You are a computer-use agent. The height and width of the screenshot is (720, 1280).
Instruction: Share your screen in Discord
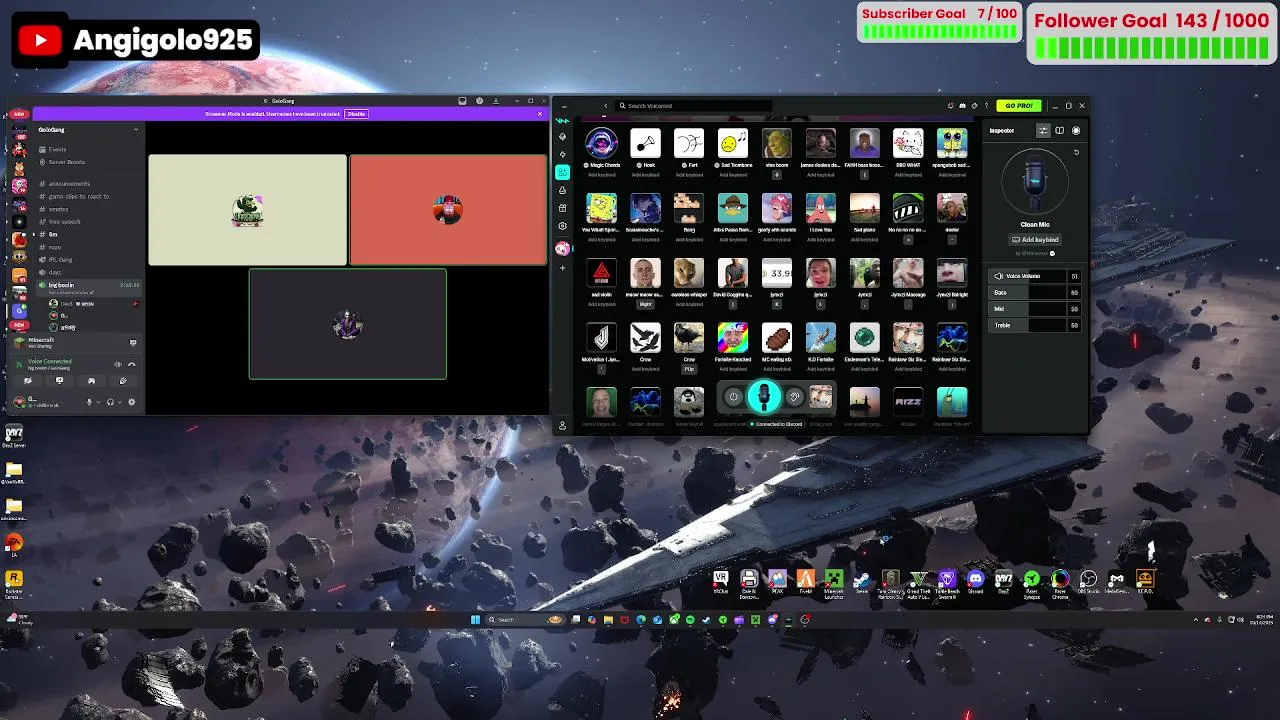[59, 381]
